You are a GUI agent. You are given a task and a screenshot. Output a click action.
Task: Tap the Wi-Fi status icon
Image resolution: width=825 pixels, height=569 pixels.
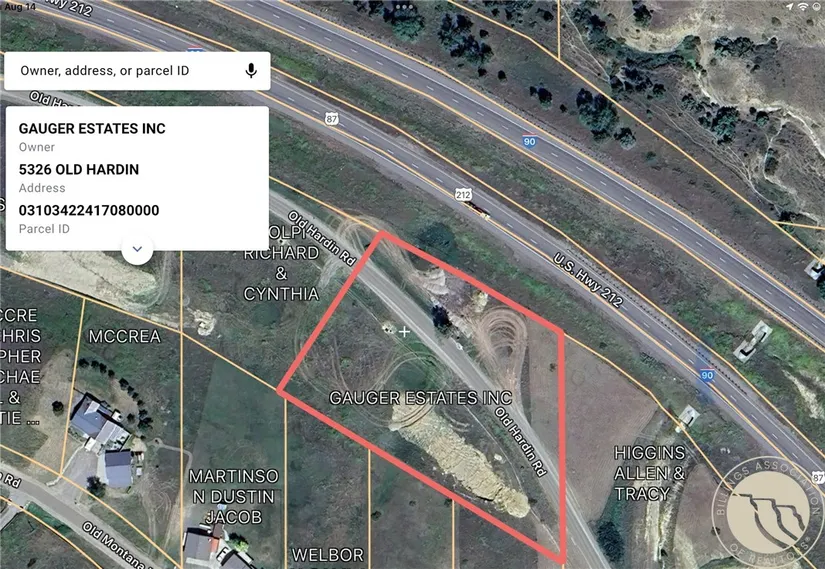803,7
